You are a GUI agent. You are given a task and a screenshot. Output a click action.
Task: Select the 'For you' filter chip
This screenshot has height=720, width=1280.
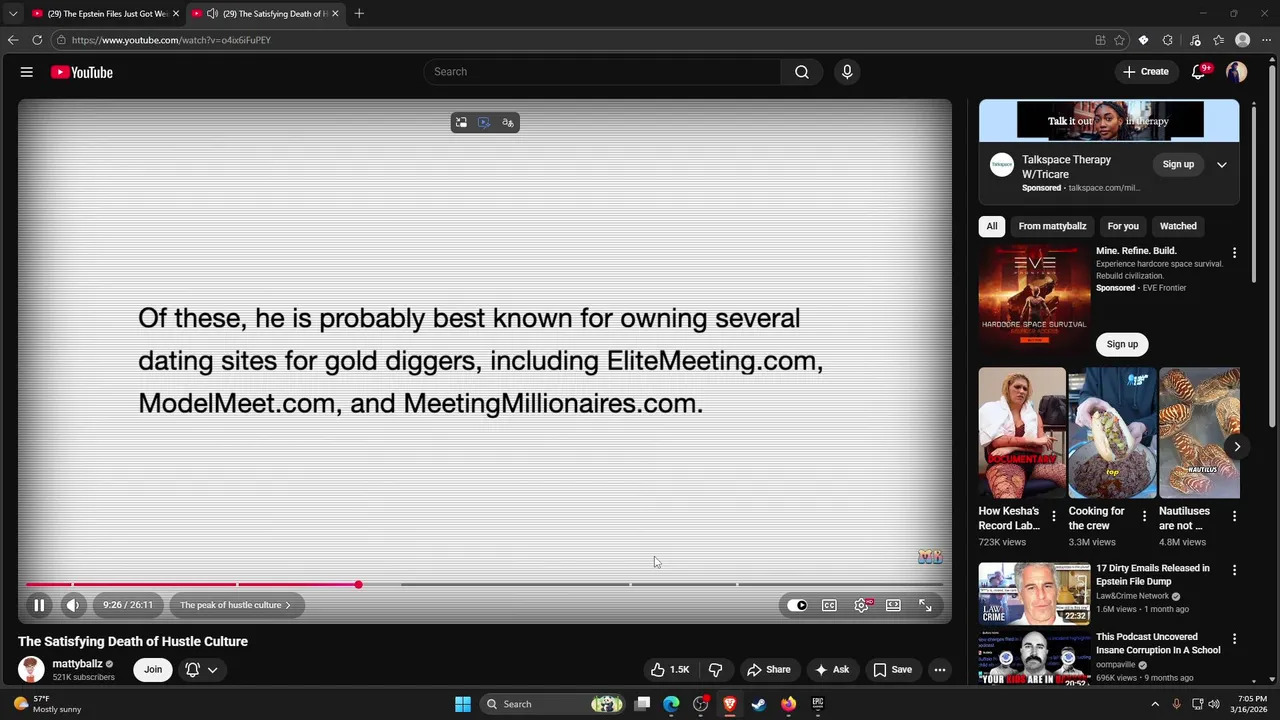[1123, 226]
